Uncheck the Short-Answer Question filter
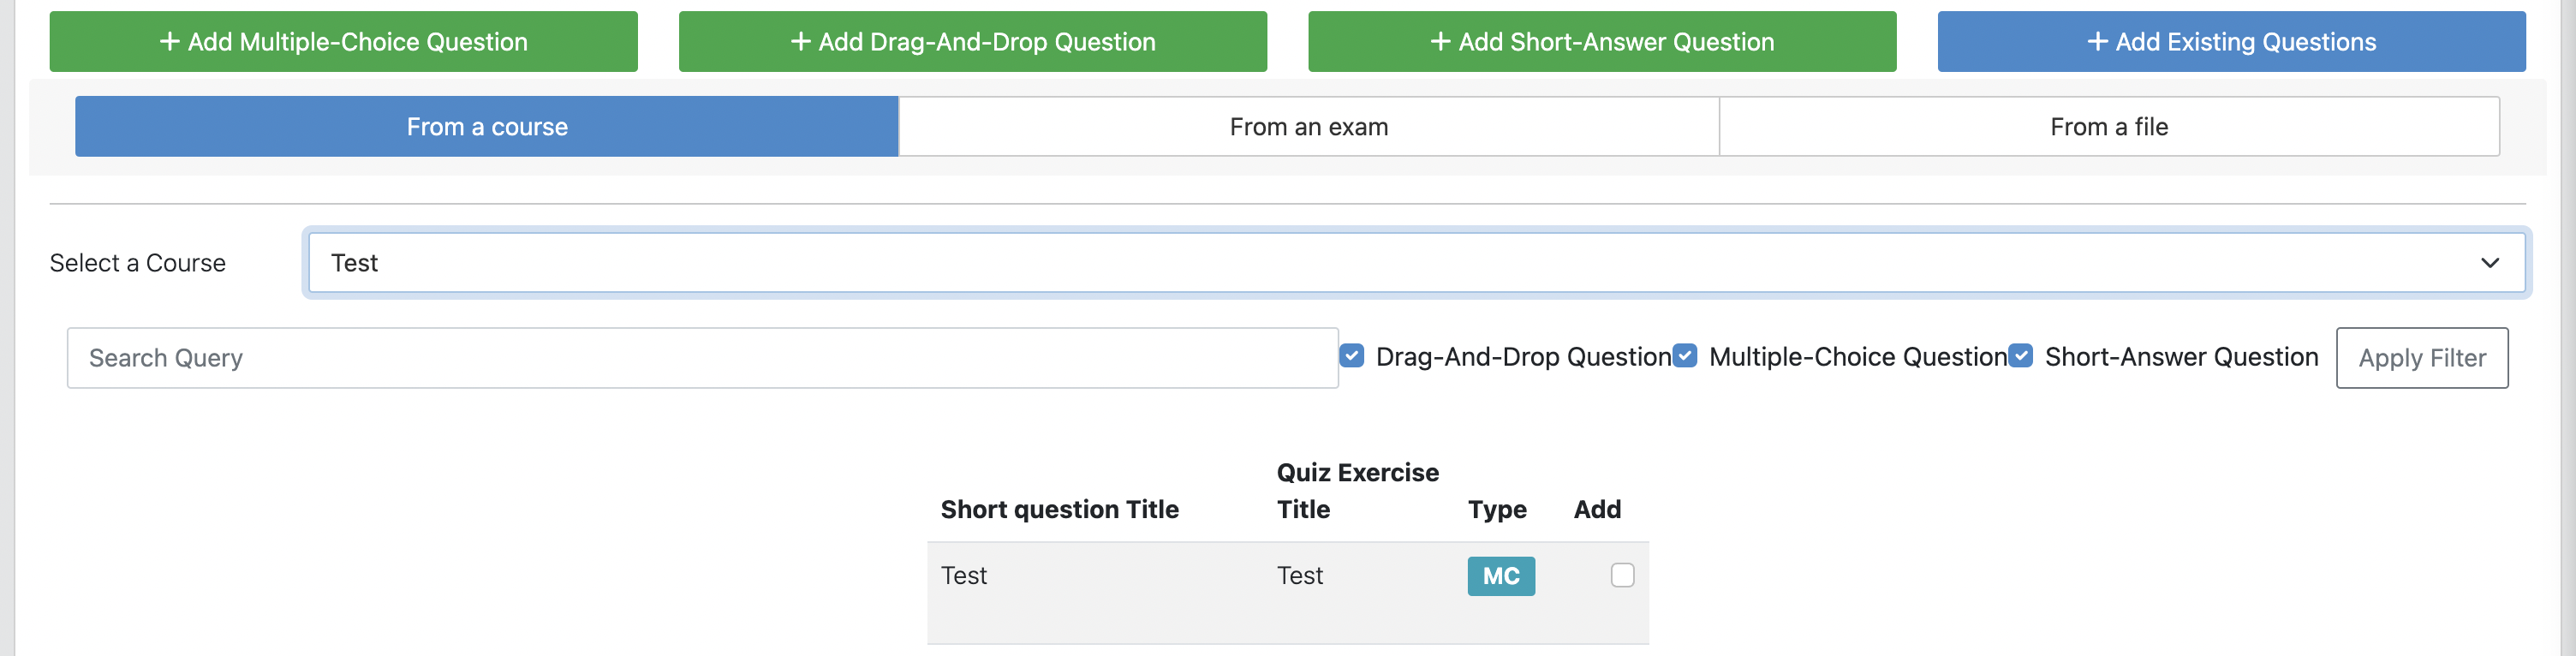 [2021, 356]
